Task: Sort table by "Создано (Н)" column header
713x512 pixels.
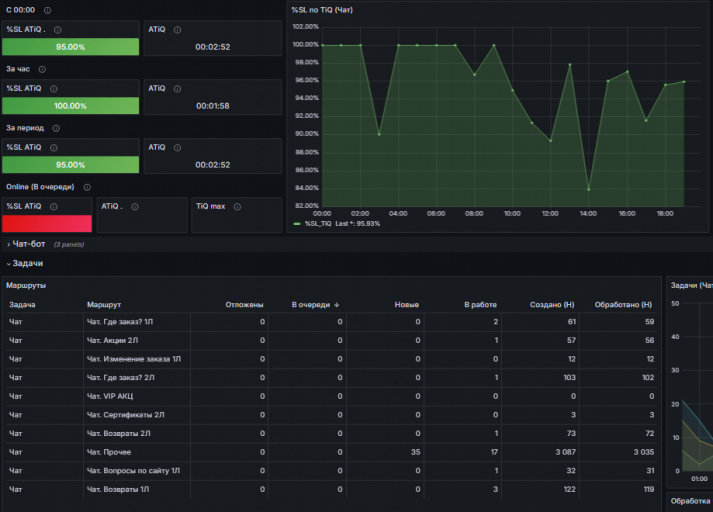Action: tap(552, 304)
